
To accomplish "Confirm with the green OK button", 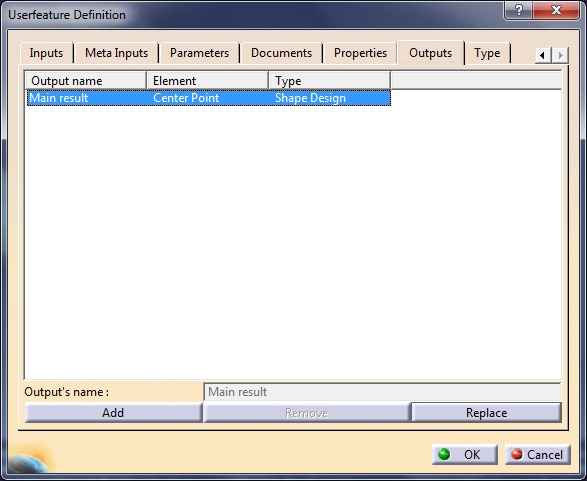I will [x=465, y=454].
